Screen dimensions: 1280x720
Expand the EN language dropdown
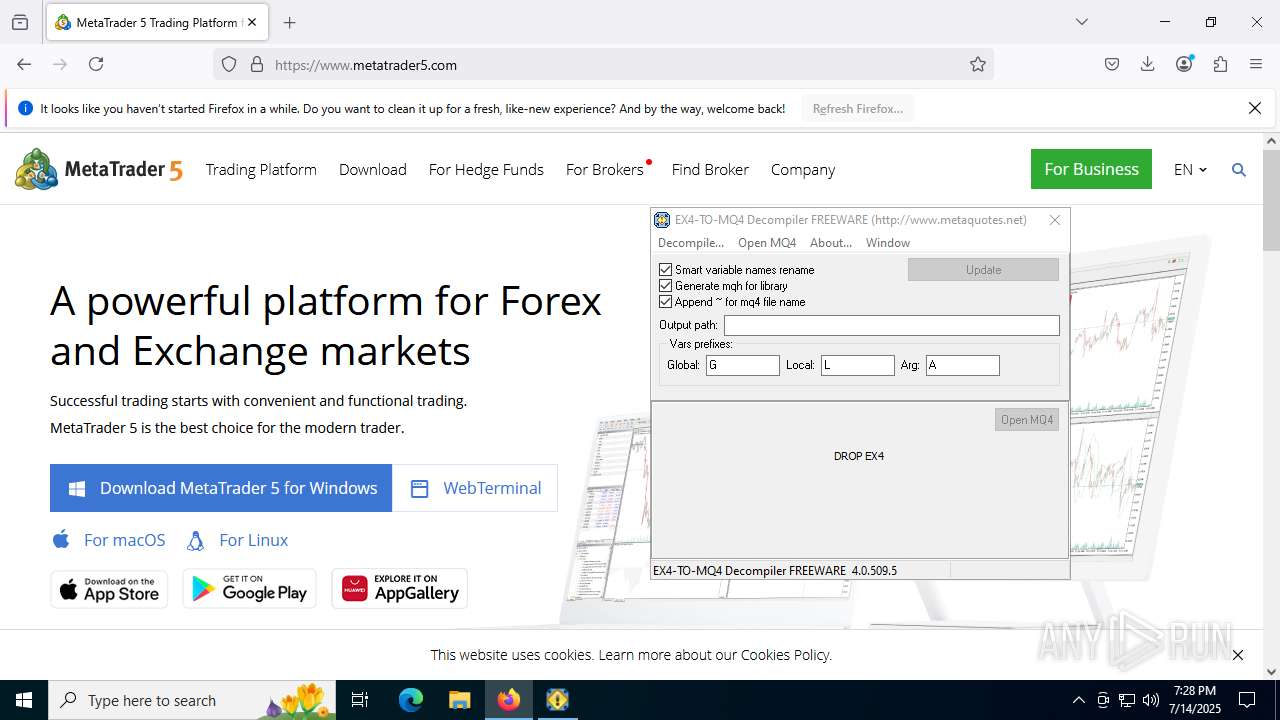coord(1190,170)
